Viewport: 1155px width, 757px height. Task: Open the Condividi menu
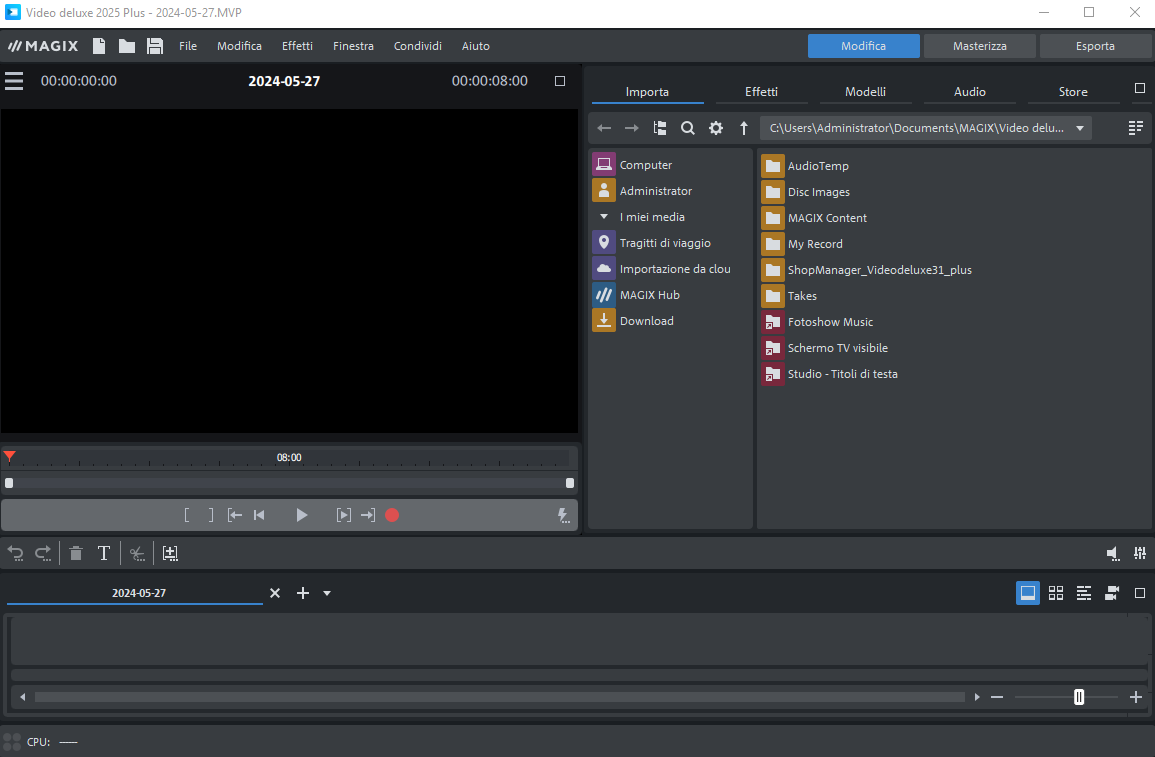[418, 46]
